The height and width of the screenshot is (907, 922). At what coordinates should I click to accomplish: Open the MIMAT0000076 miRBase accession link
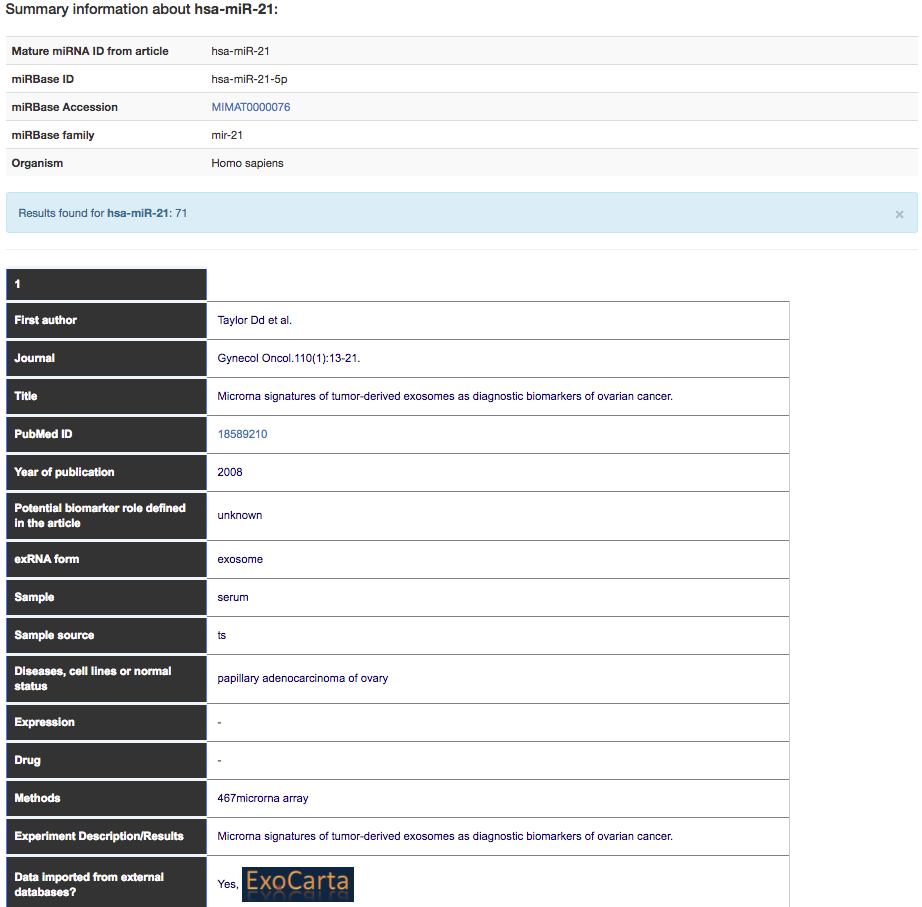250,107
